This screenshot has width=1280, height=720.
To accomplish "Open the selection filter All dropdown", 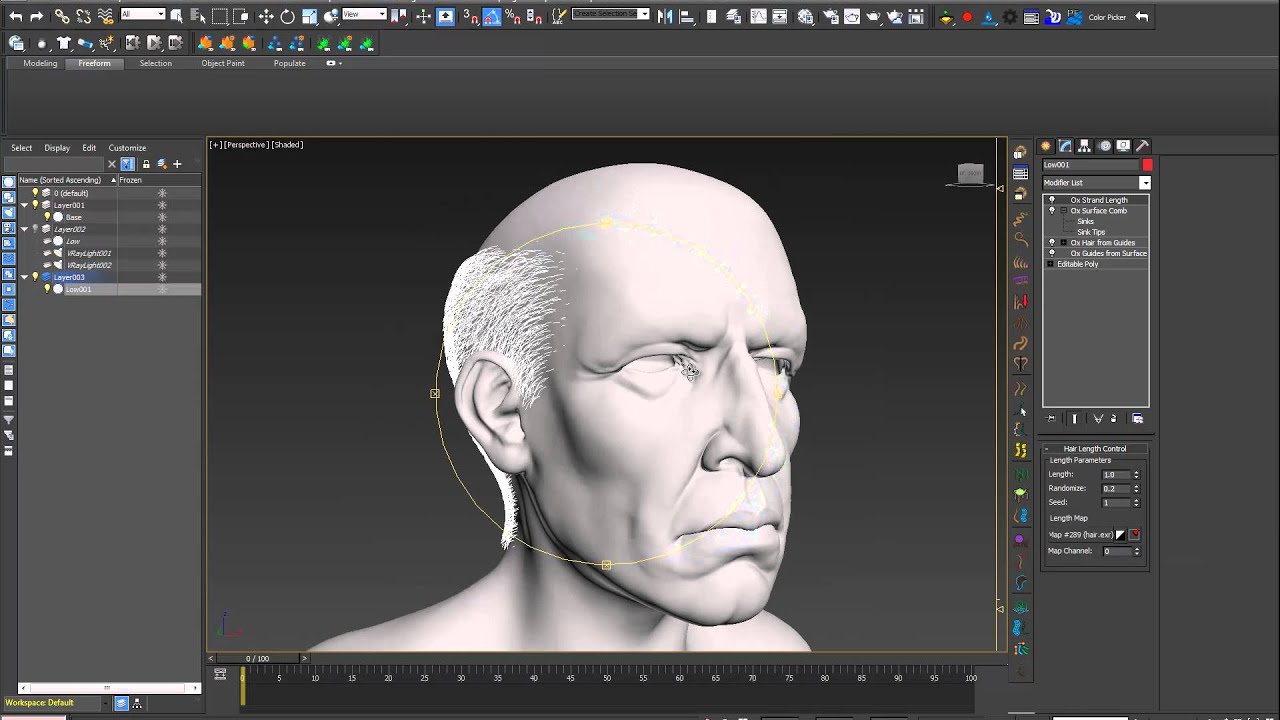I will click(x=143, y=14).
